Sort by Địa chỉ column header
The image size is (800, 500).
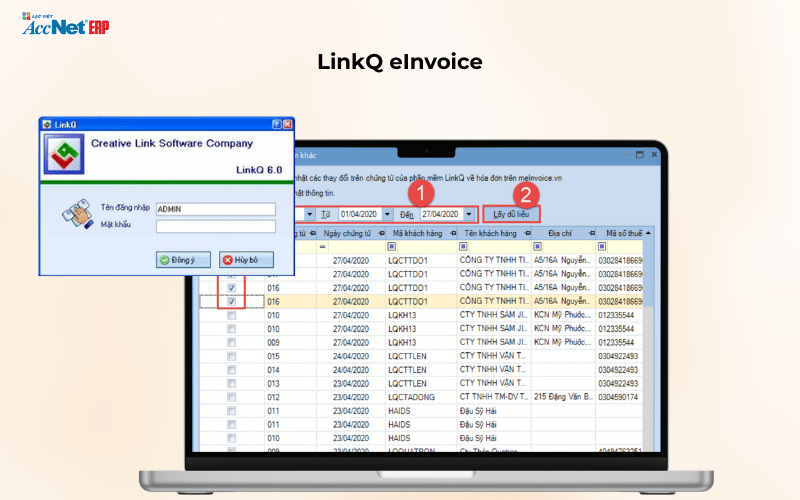pyautogui.click(x=560, y=233)
